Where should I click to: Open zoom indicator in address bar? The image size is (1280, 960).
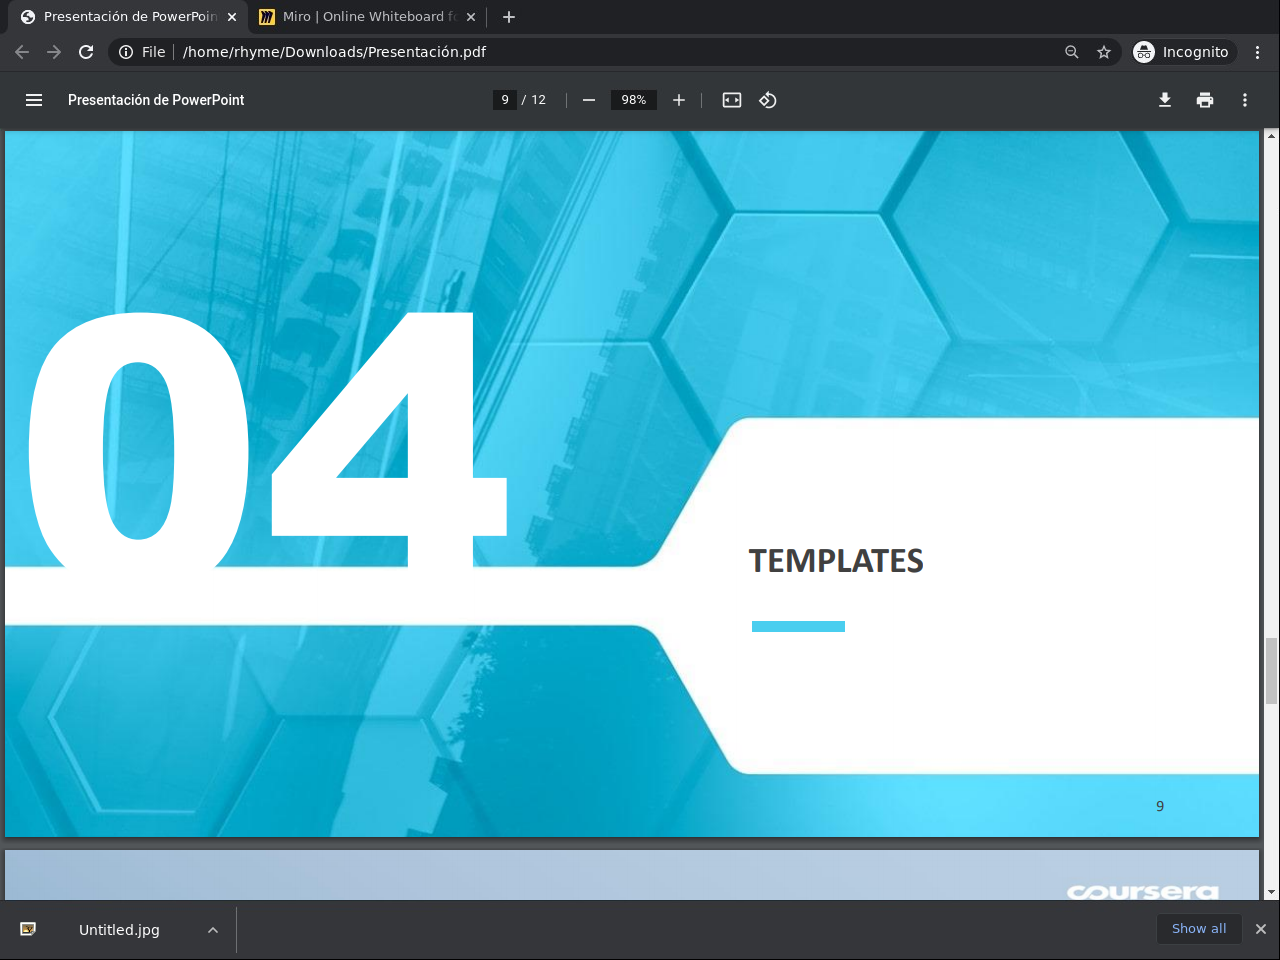pyautogui.click(x=1072, y=52)
